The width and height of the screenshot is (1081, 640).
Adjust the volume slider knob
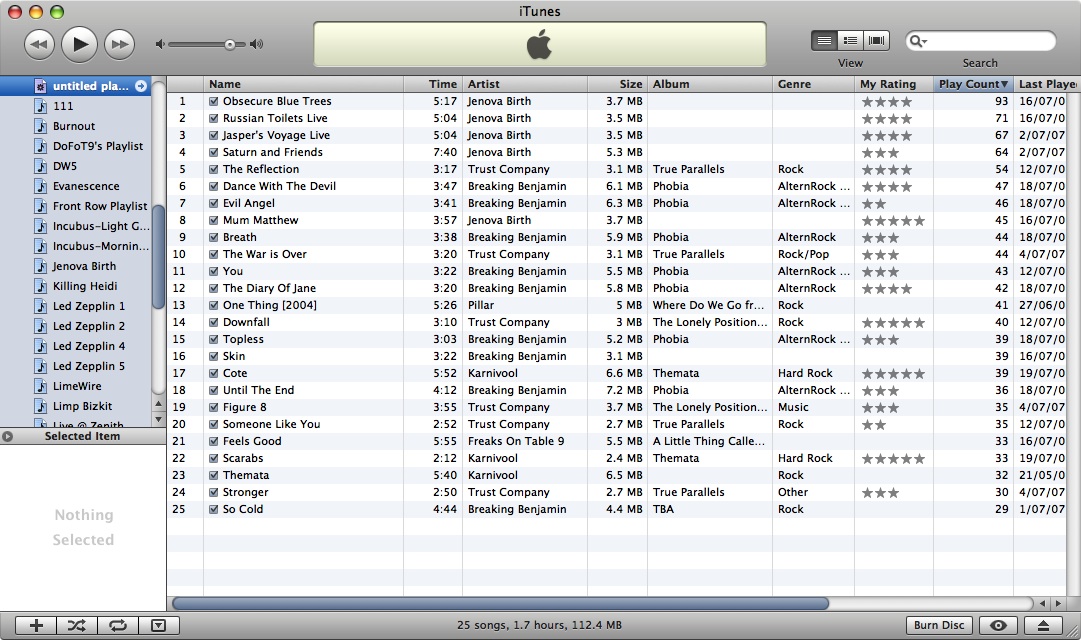(230, 44)
